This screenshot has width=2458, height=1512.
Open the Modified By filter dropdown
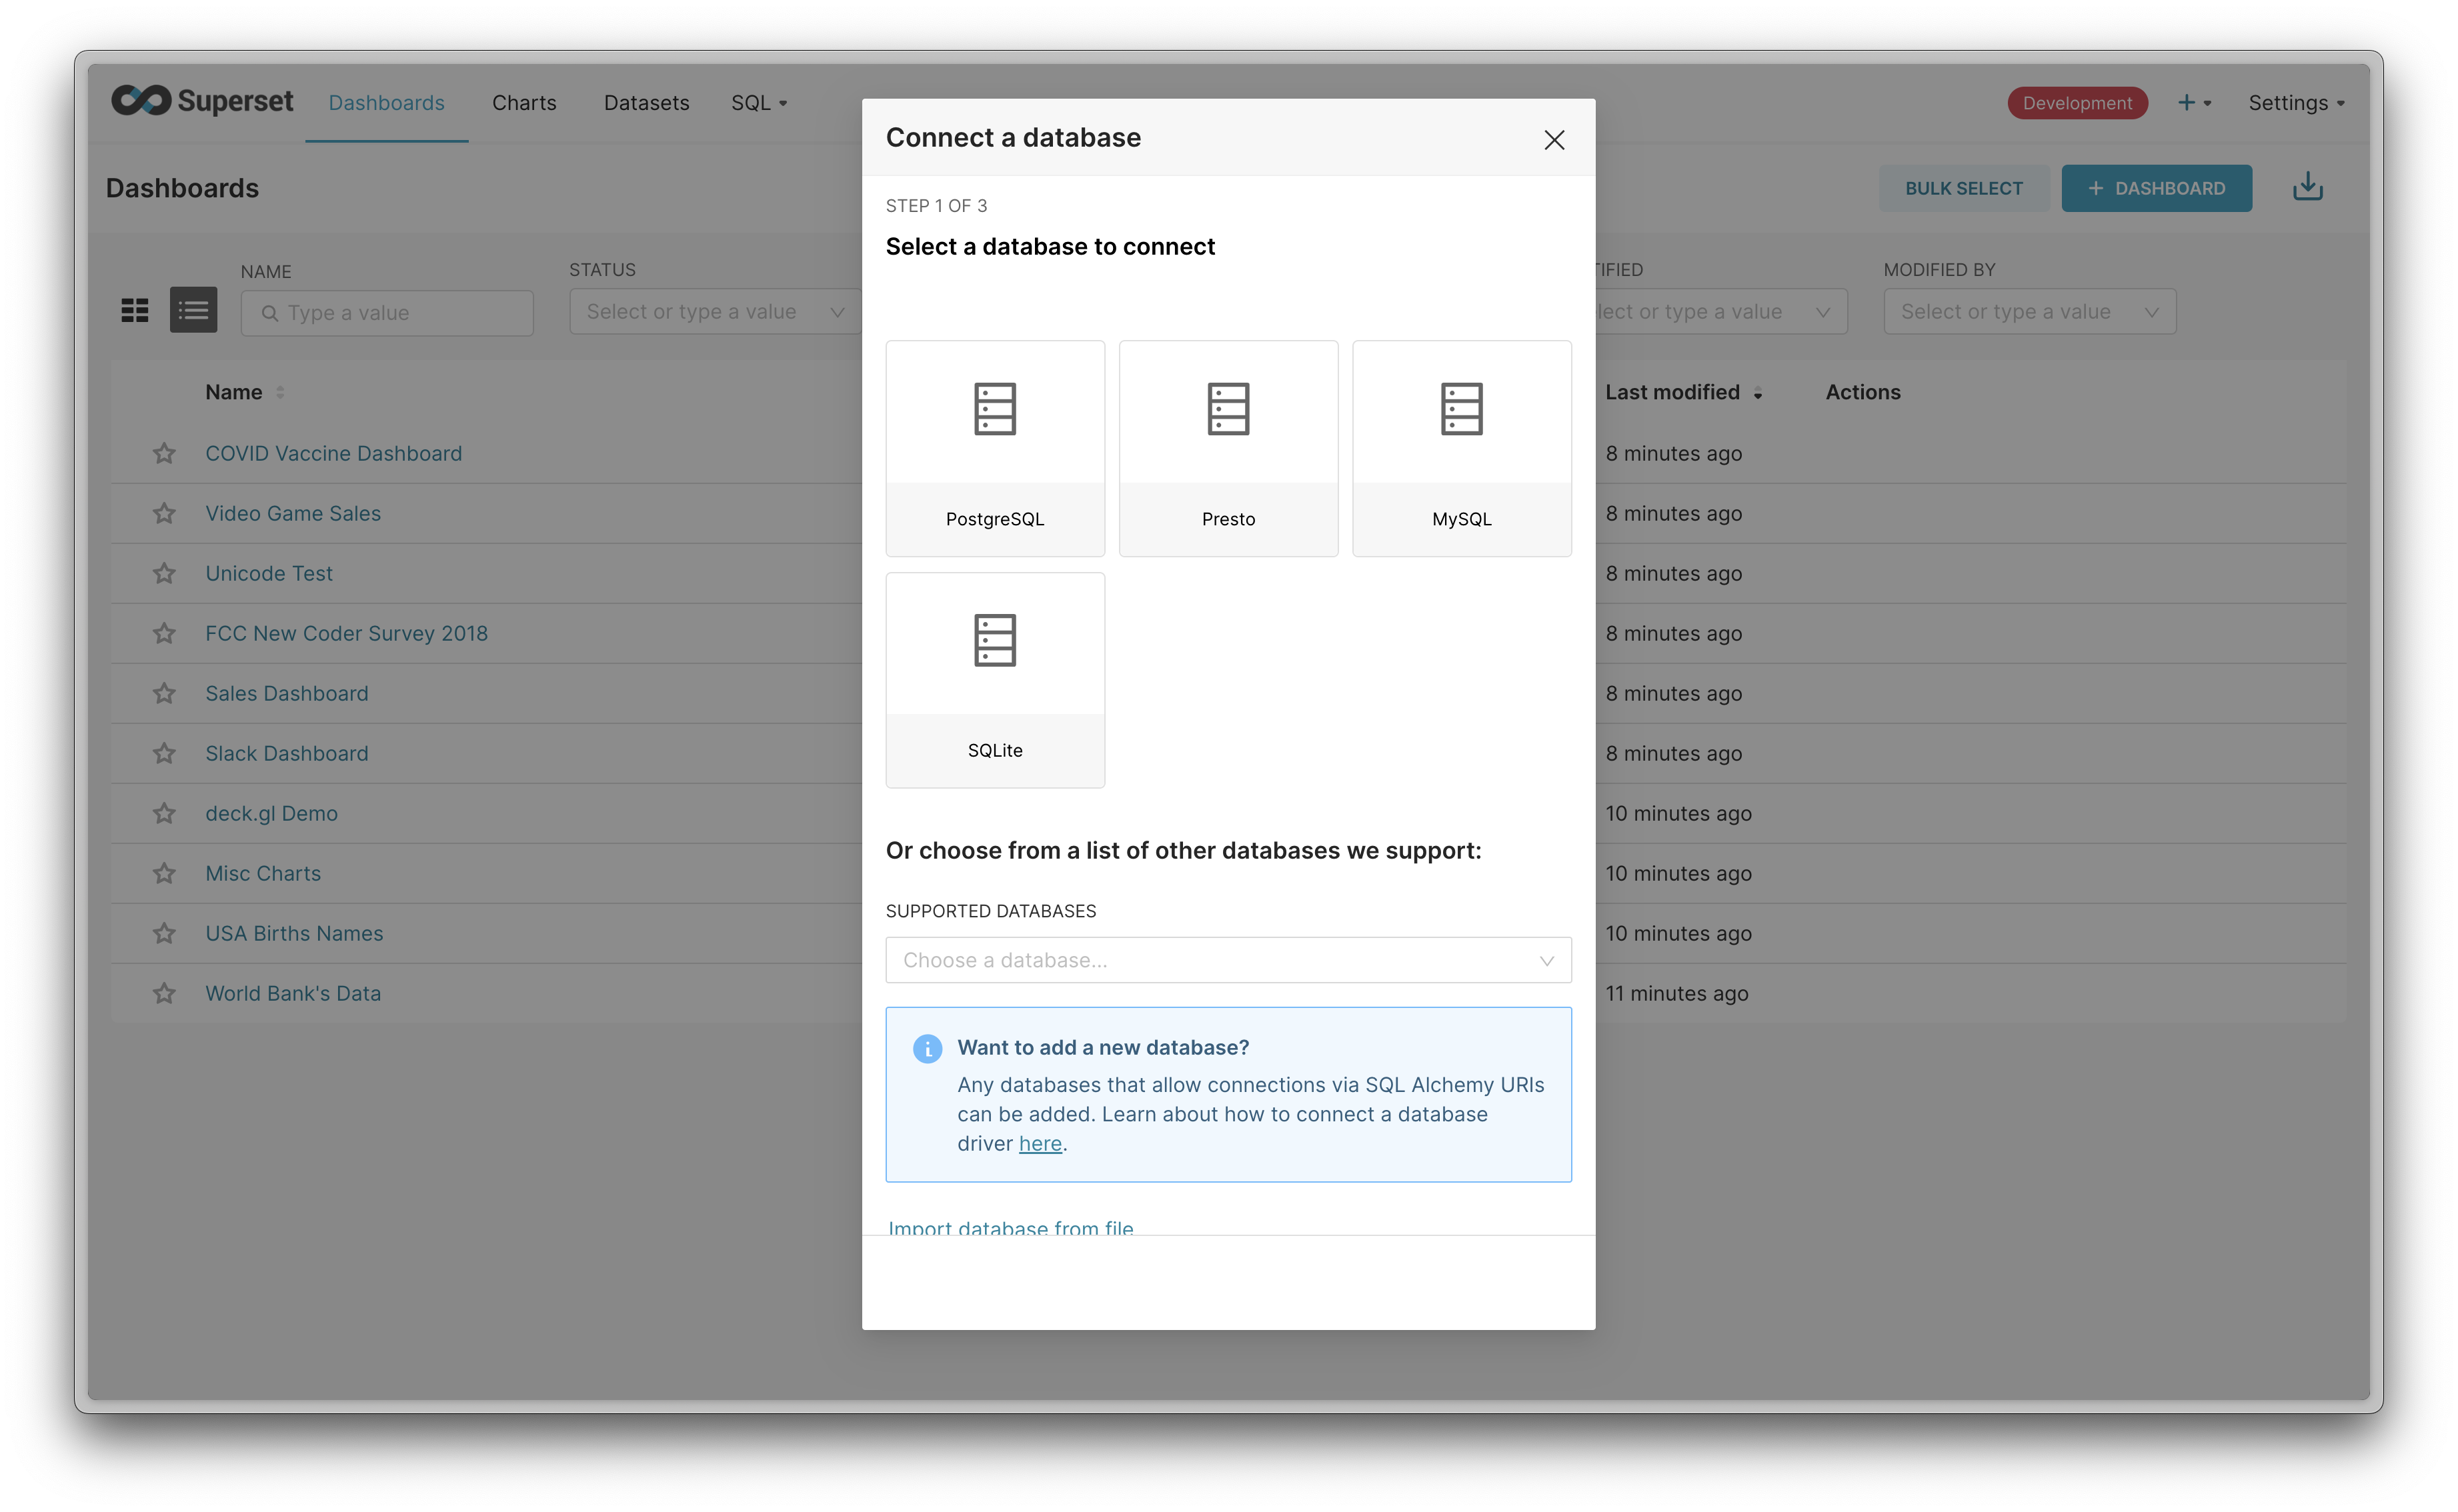pyautogui.click(x=2028, y=312)
